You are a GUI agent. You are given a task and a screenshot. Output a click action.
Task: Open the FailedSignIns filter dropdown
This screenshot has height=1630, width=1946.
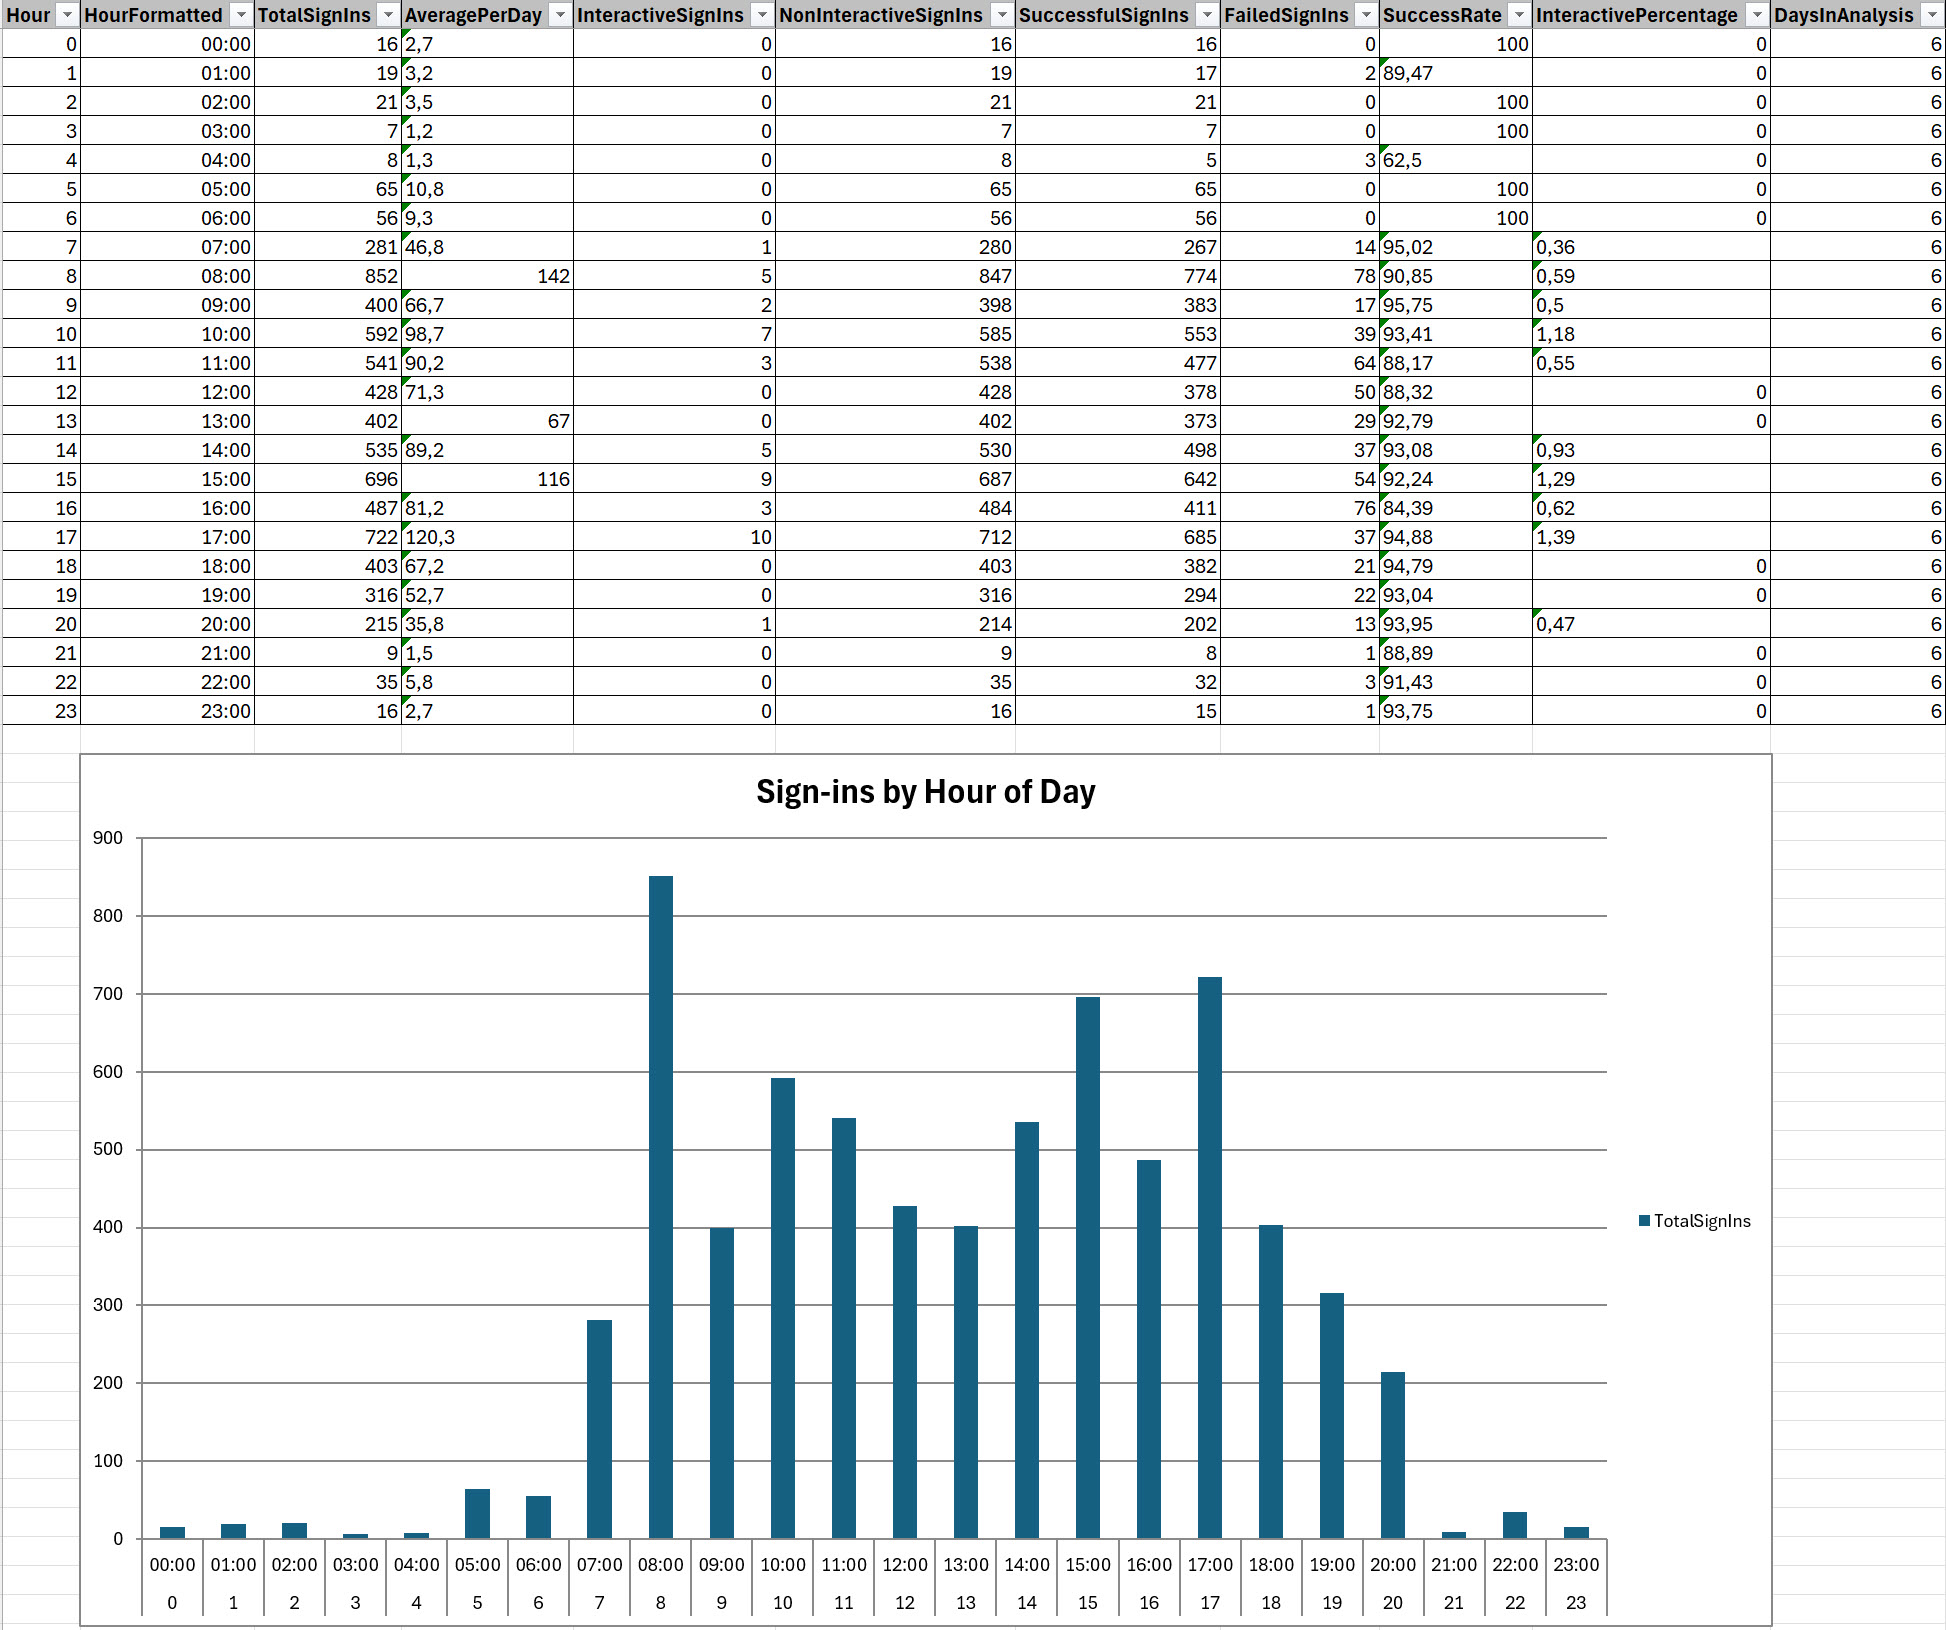1366,15
